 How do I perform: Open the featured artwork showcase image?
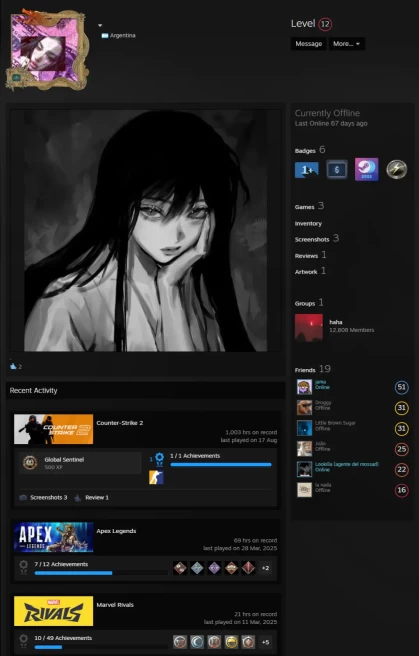145,231
